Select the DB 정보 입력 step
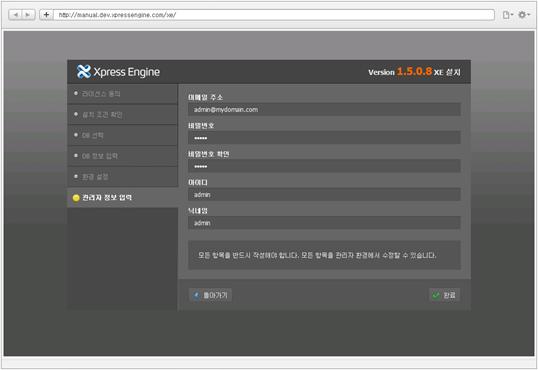Viewport: 538px width, 370px height. pyautogui.click(x=122, y=156)
